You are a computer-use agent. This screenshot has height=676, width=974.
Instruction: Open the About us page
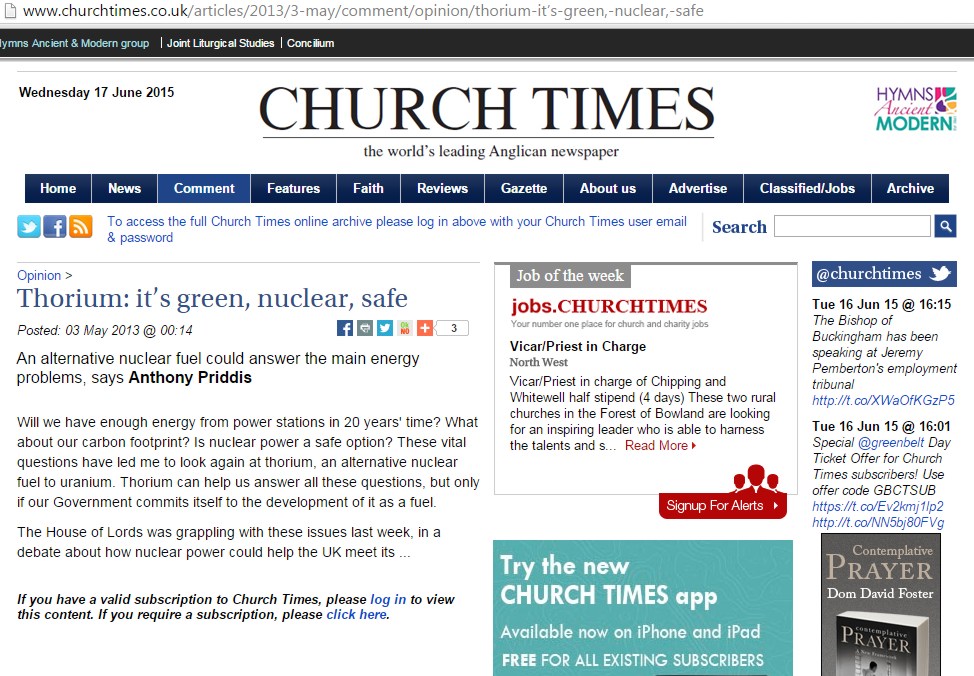click(608, 188)
